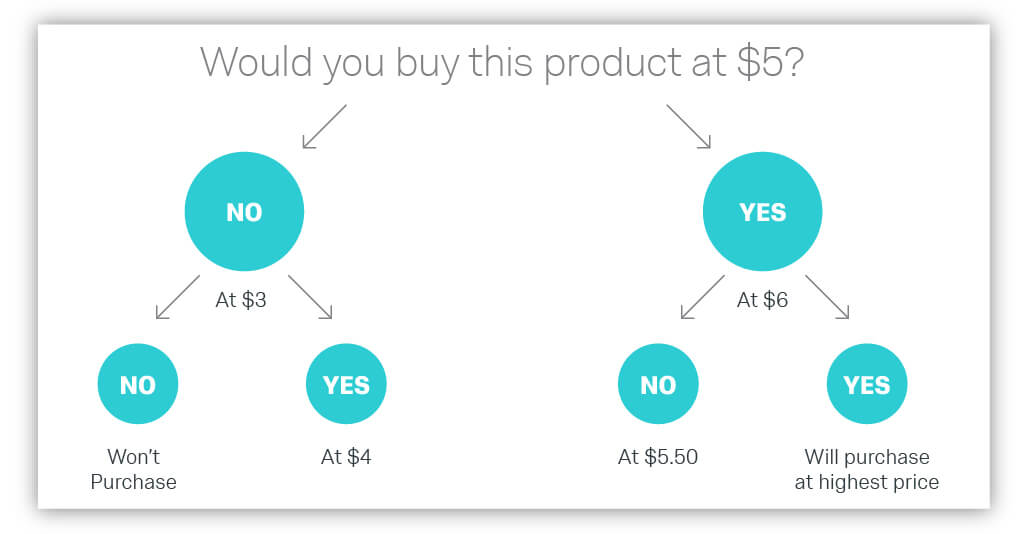Click the arrow from large NO to small YES
Viewport: 1035px width, 534px height.
coord(310,297)
